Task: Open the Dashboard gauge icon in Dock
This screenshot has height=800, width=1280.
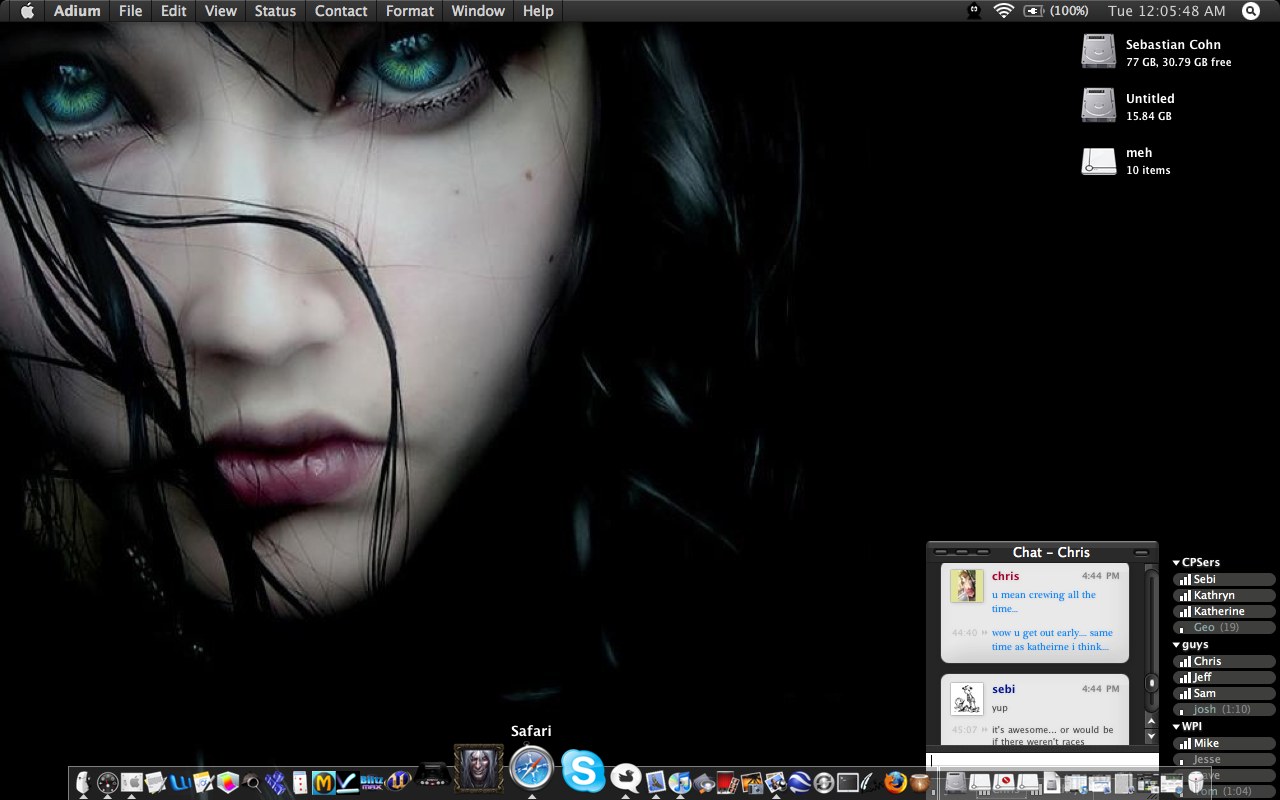Action: [108, 783]
